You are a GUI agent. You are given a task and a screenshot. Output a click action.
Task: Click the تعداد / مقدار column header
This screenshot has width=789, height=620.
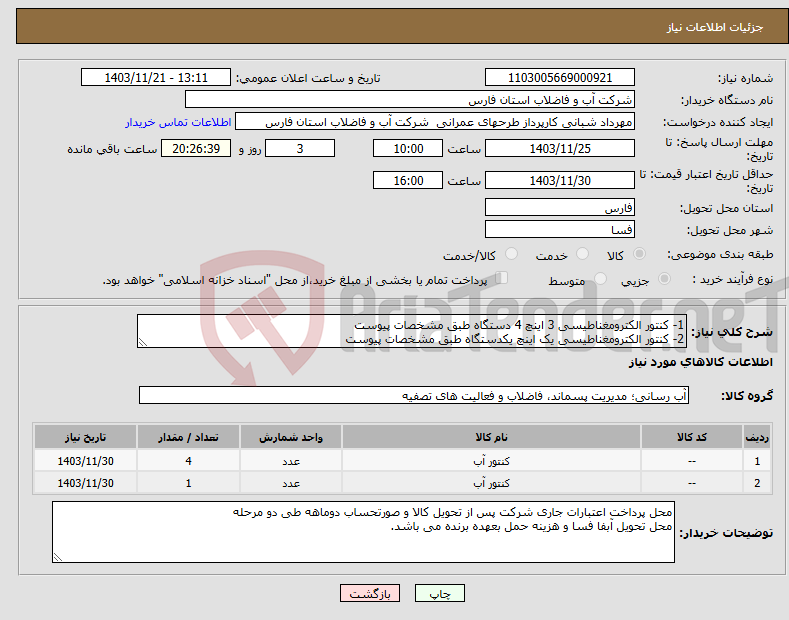pyautogui.click(x=188, y=437)
